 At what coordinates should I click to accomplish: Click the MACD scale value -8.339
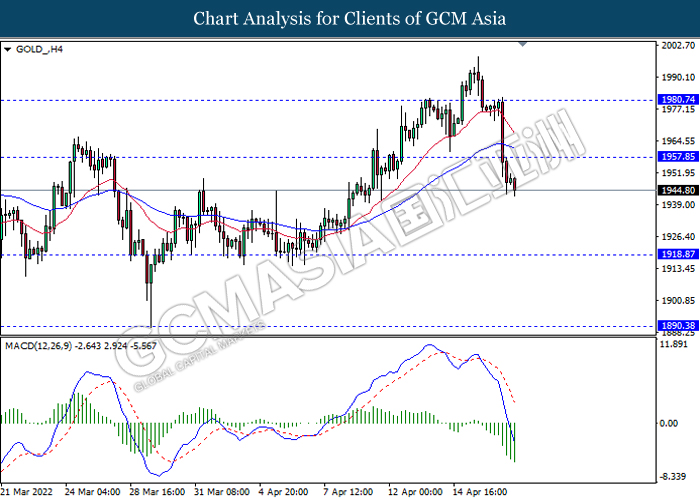pyautogui.click(x=673, y=477)
